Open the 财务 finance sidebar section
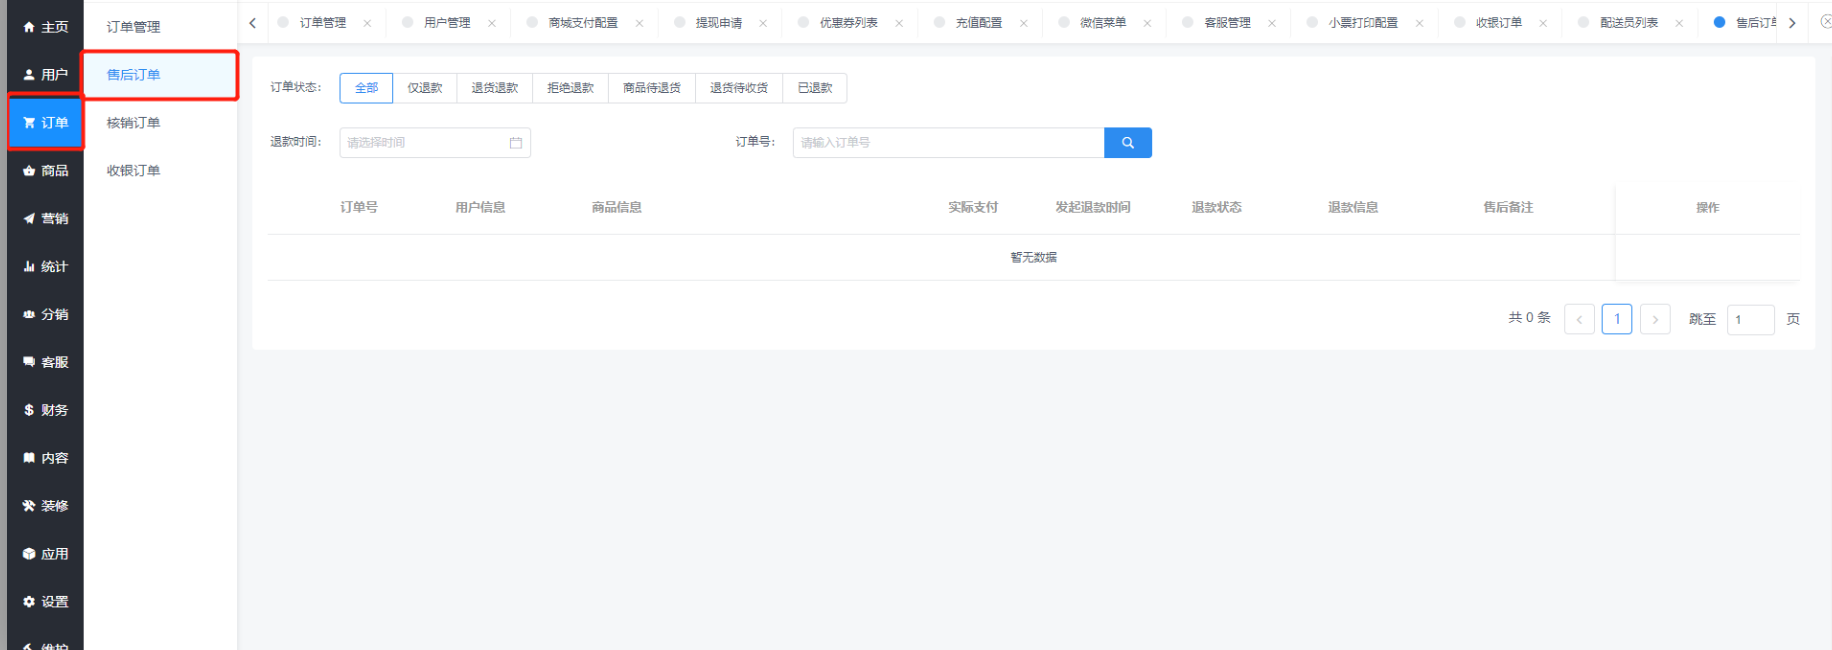Viewport: 1832px width, 650px height. click(46, 410)
